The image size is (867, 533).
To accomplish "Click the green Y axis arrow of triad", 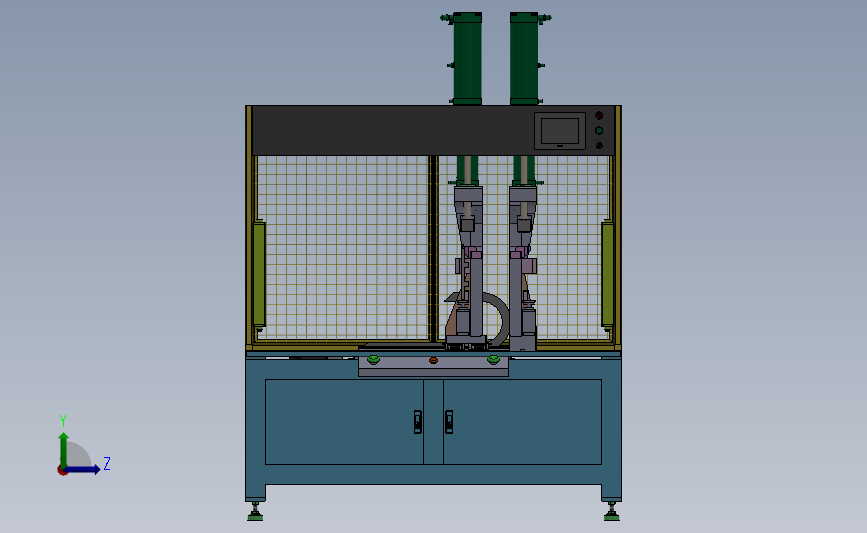I will pos(64,450).
